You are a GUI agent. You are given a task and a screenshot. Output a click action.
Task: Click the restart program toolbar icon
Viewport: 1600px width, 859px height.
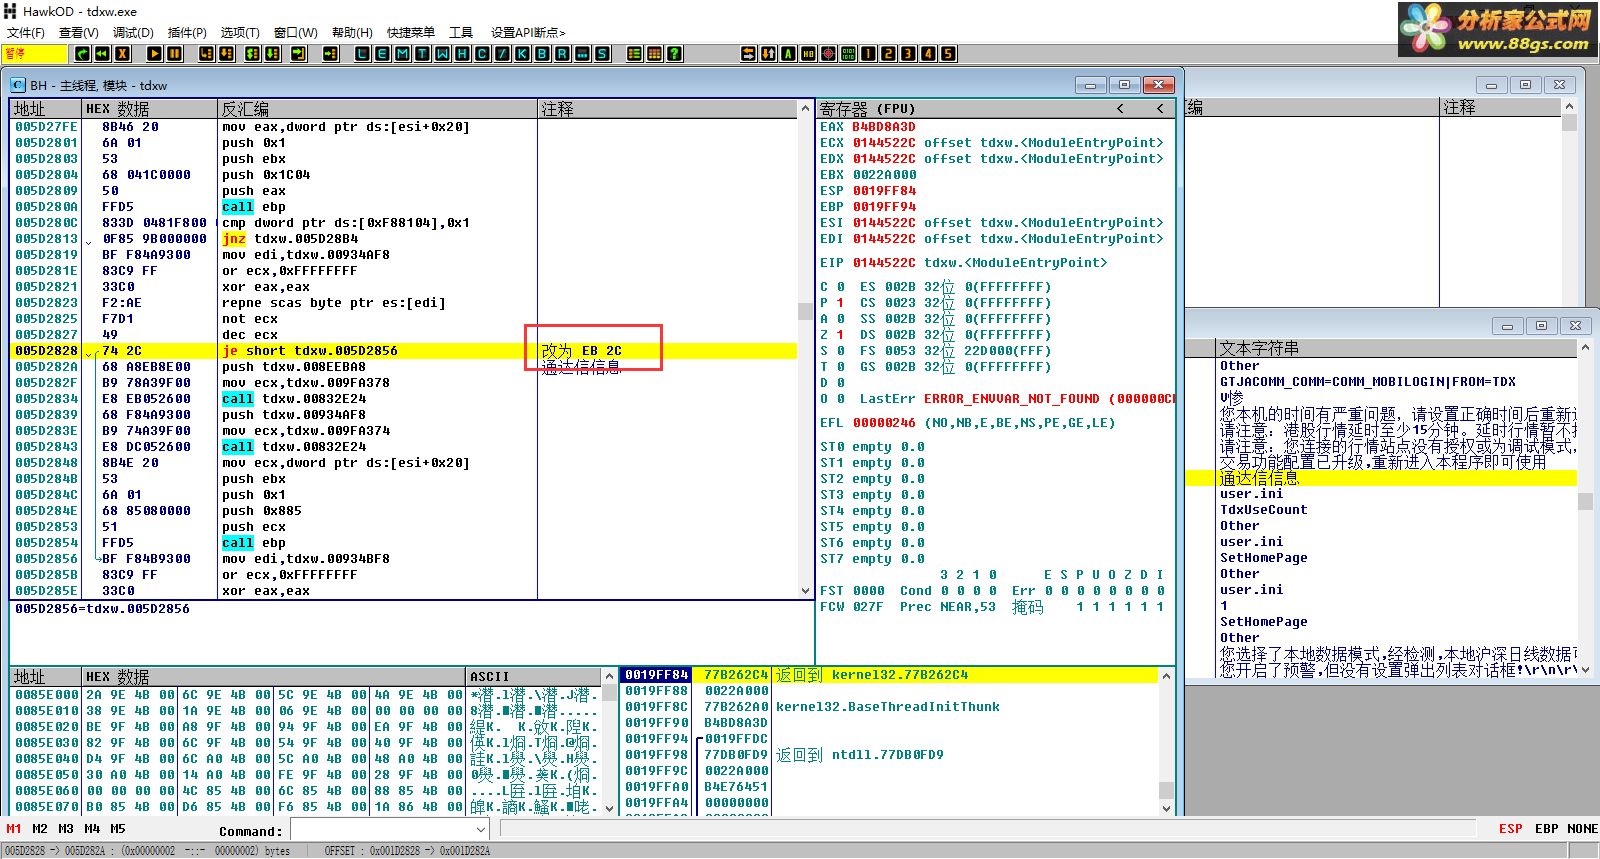(101, 54)
